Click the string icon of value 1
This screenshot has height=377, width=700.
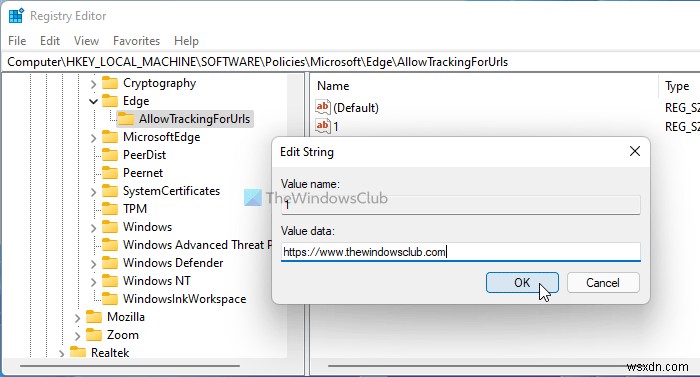(x=322, y=126)
